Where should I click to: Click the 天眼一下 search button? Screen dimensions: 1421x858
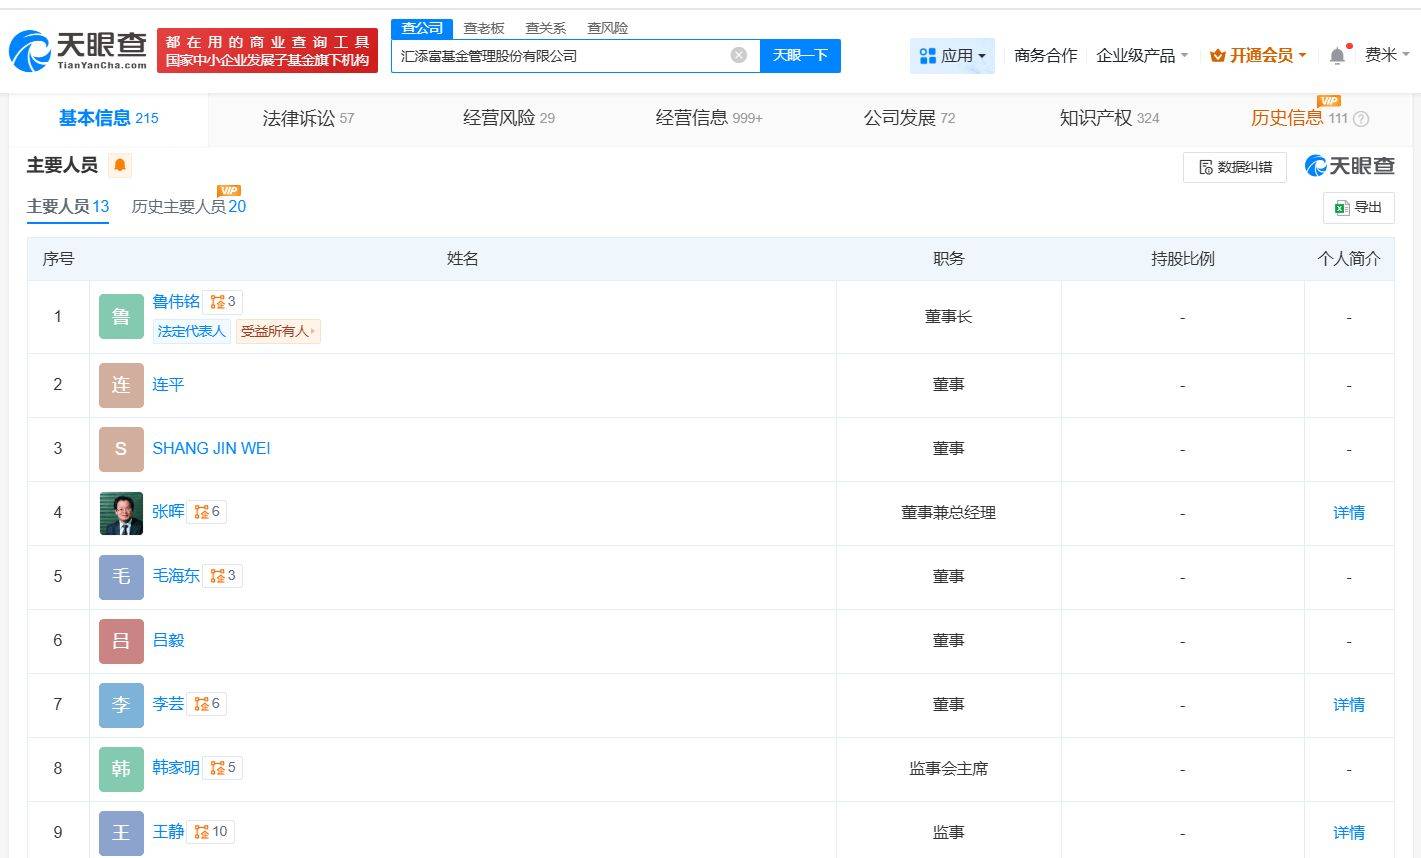[800, 56]
